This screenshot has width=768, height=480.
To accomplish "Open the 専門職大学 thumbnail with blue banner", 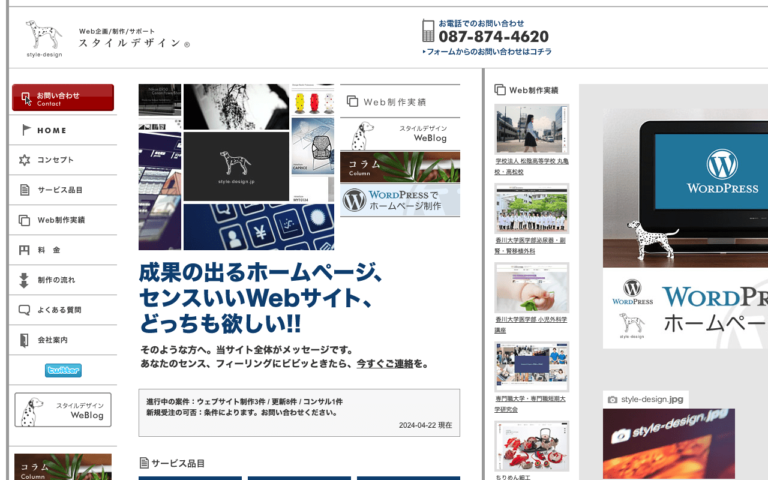I will tap(531, 366).
